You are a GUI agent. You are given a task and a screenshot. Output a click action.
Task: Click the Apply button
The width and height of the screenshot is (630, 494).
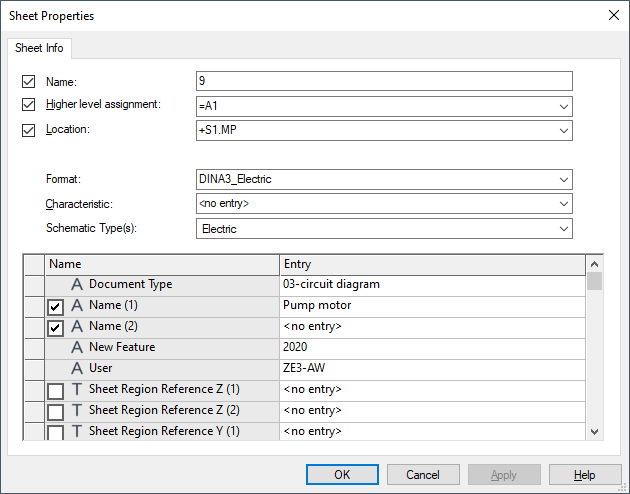(504, 475)
